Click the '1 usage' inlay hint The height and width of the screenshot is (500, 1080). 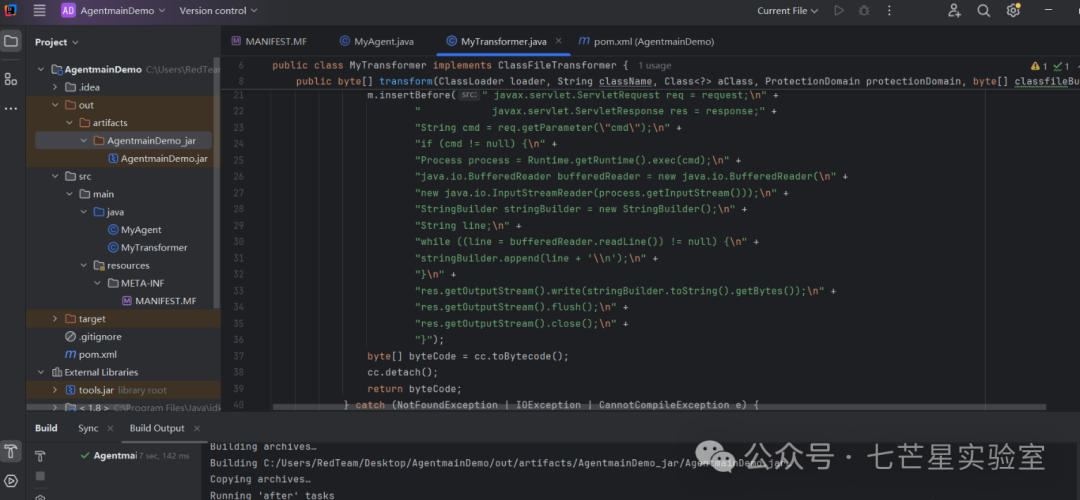click(655, 66)
